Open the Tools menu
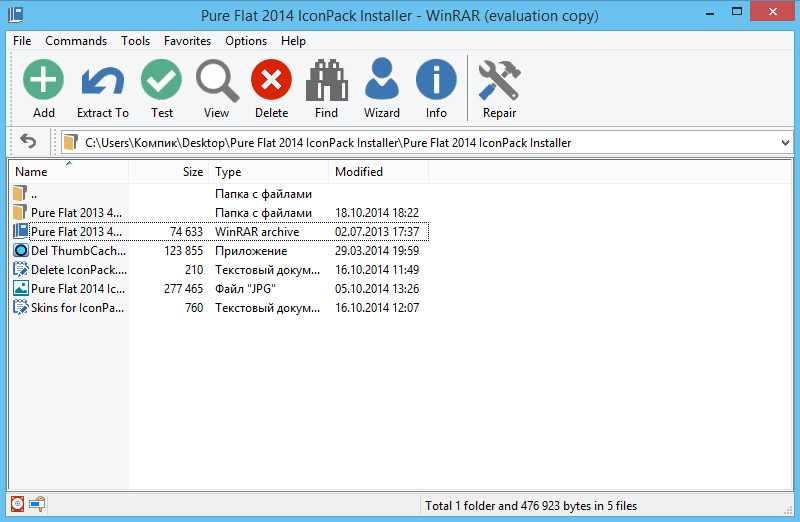Image resolution: width=800 pixels, height=522 pixels. point(135,41)
